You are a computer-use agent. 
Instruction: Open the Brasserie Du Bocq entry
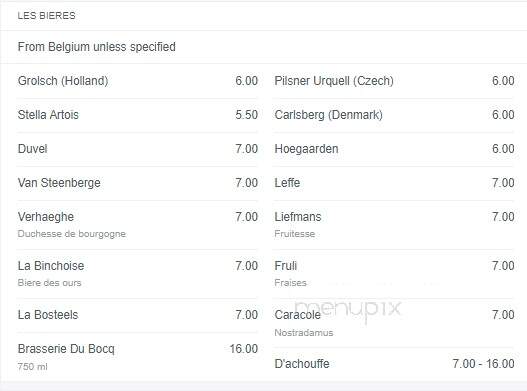[66, 349]
